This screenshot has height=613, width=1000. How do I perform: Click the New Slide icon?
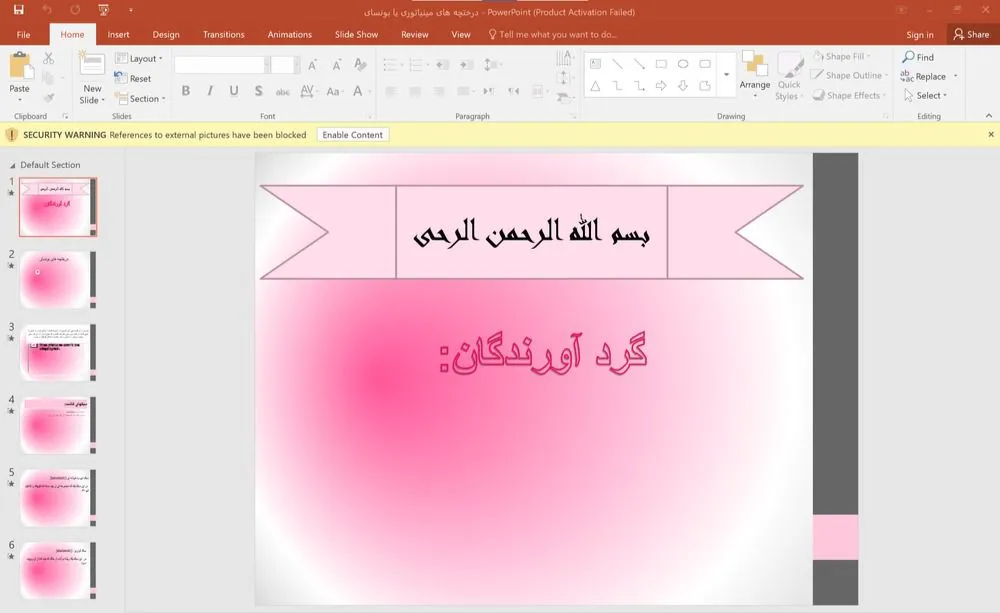(92, 65)
